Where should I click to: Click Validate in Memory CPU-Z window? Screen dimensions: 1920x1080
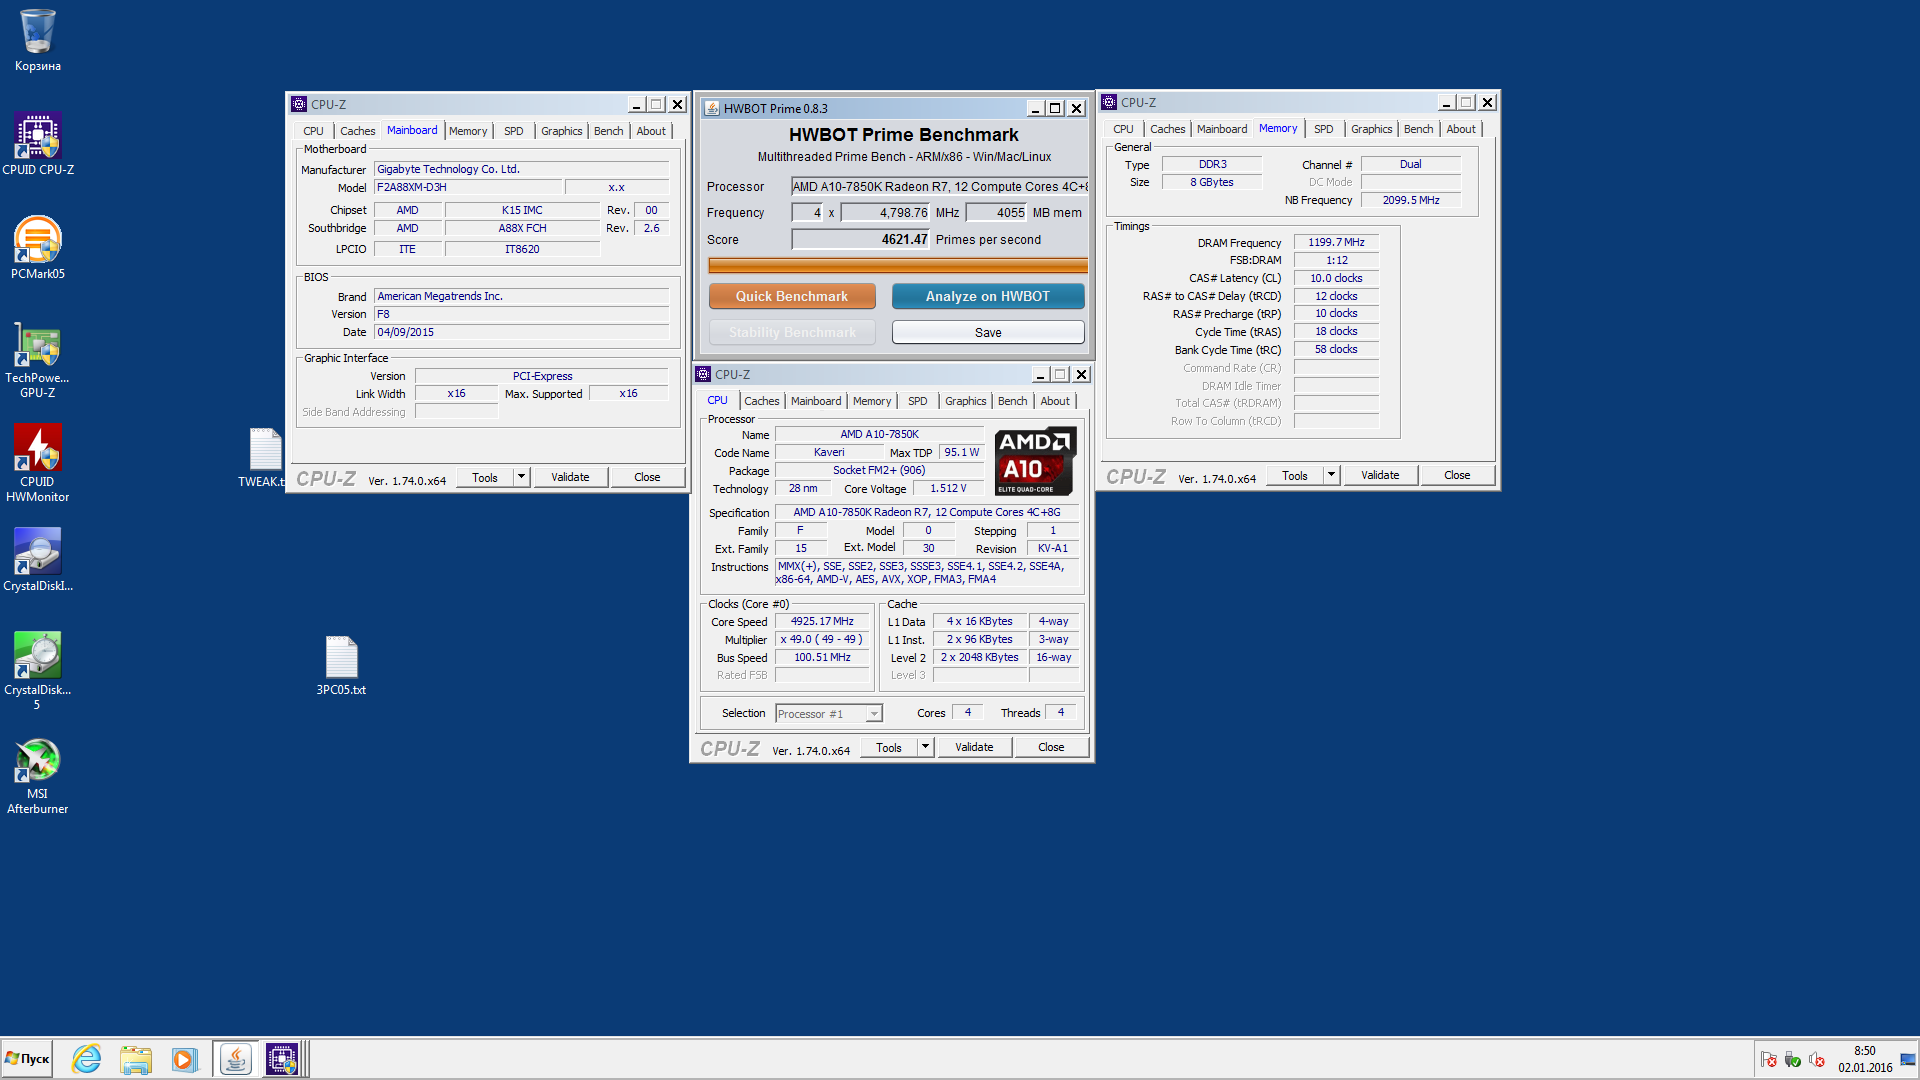(1380, 475)
